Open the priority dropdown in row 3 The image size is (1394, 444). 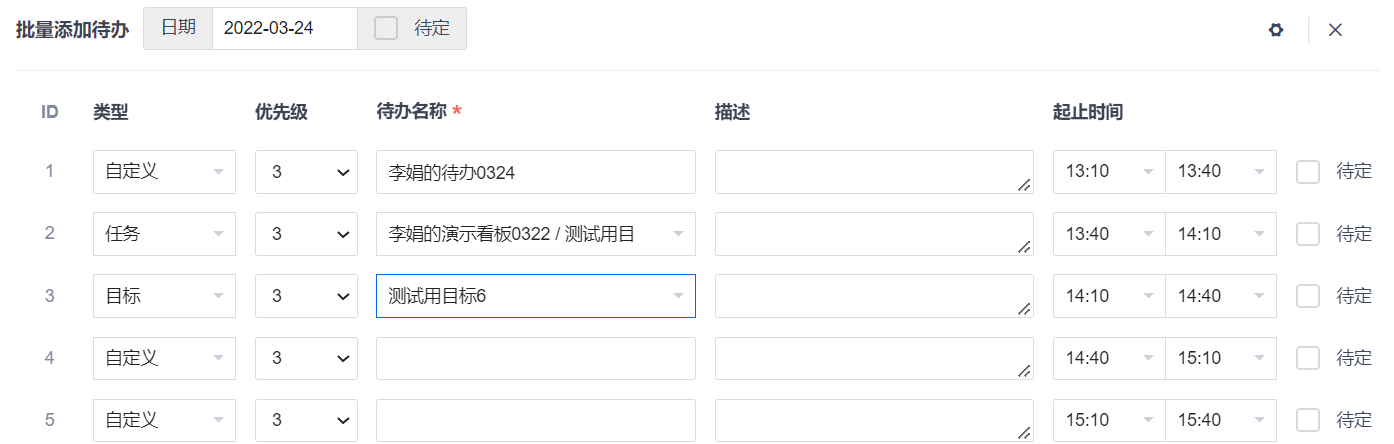click(x=306, y=296)
